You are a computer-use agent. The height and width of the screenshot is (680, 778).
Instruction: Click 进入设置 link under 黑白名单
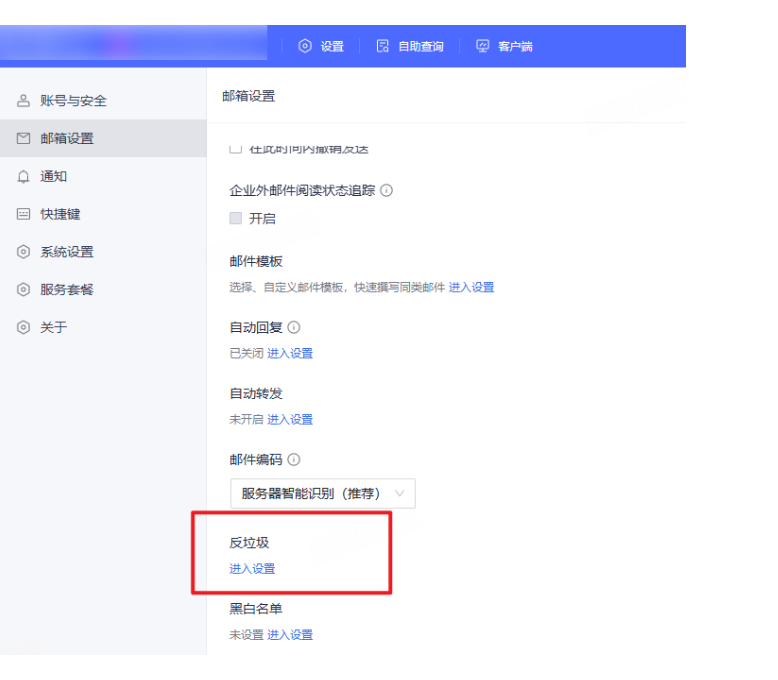[x=290, y=635]
